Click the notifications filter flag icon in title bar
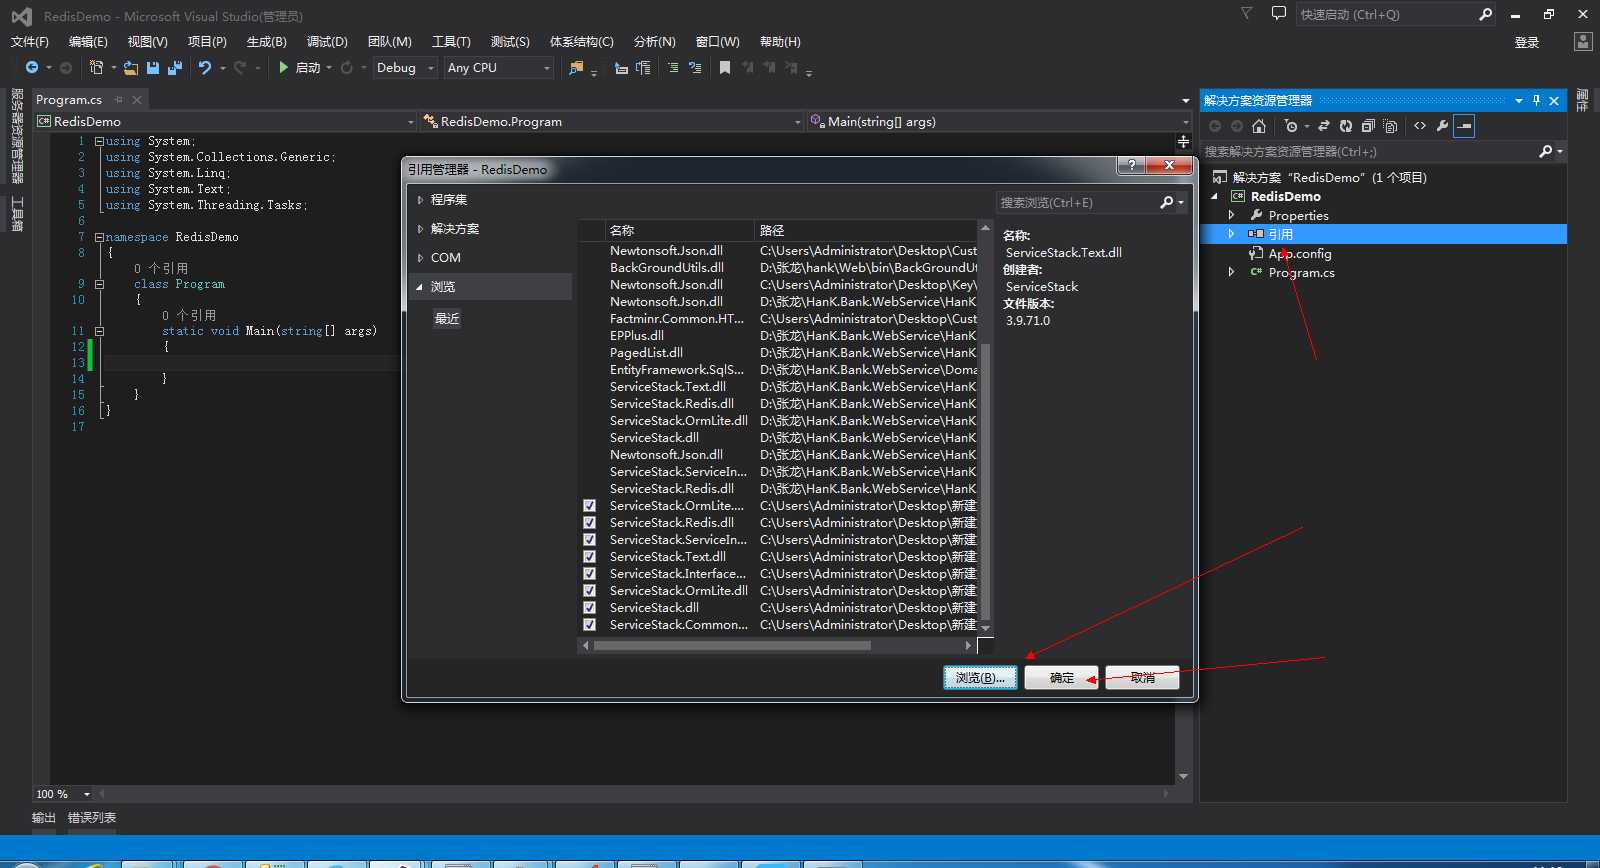1600x868 pixels. (1246, 14)
